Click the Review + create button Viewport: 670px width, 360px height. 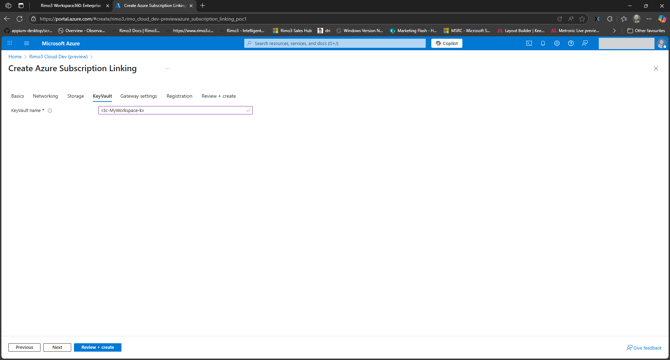tap(97, 347)
